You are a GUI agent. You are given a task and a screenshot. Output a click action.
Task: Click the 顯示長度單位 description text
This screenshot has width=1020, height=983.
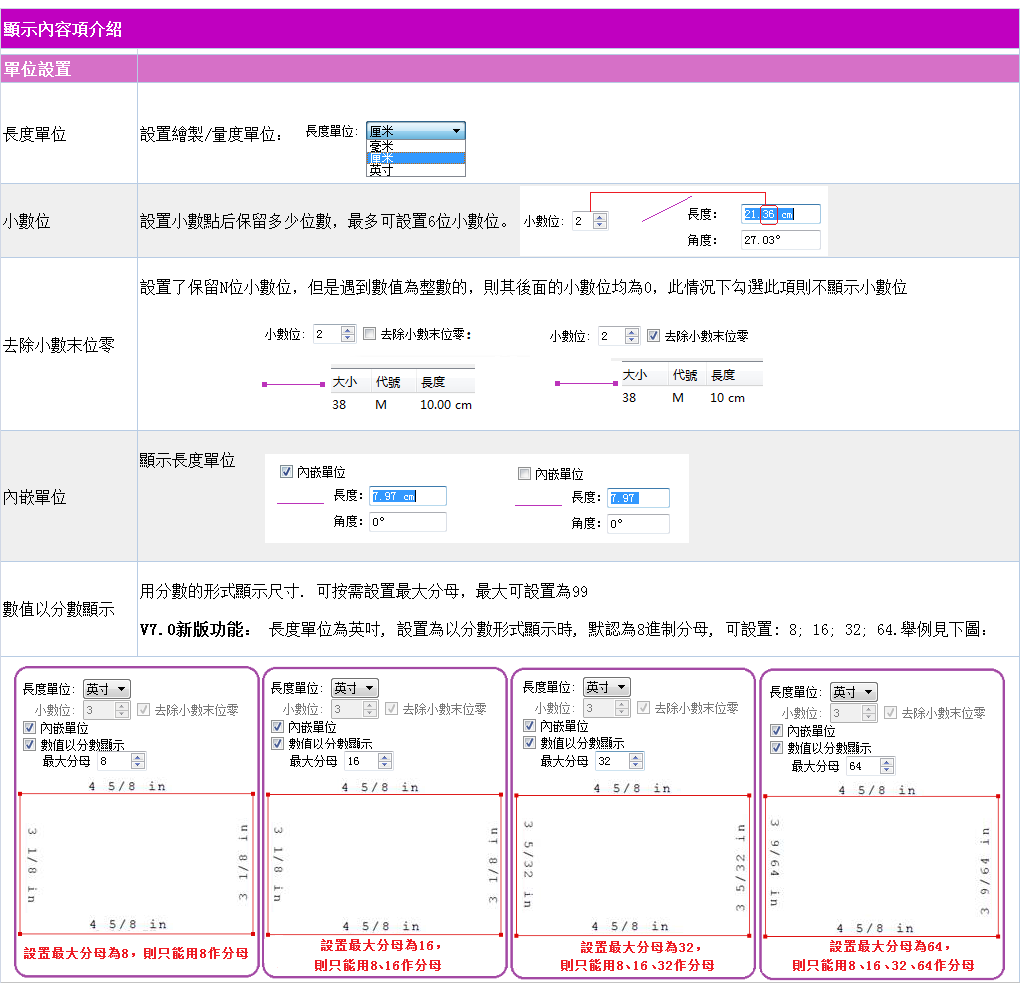(x=187, y=461)
